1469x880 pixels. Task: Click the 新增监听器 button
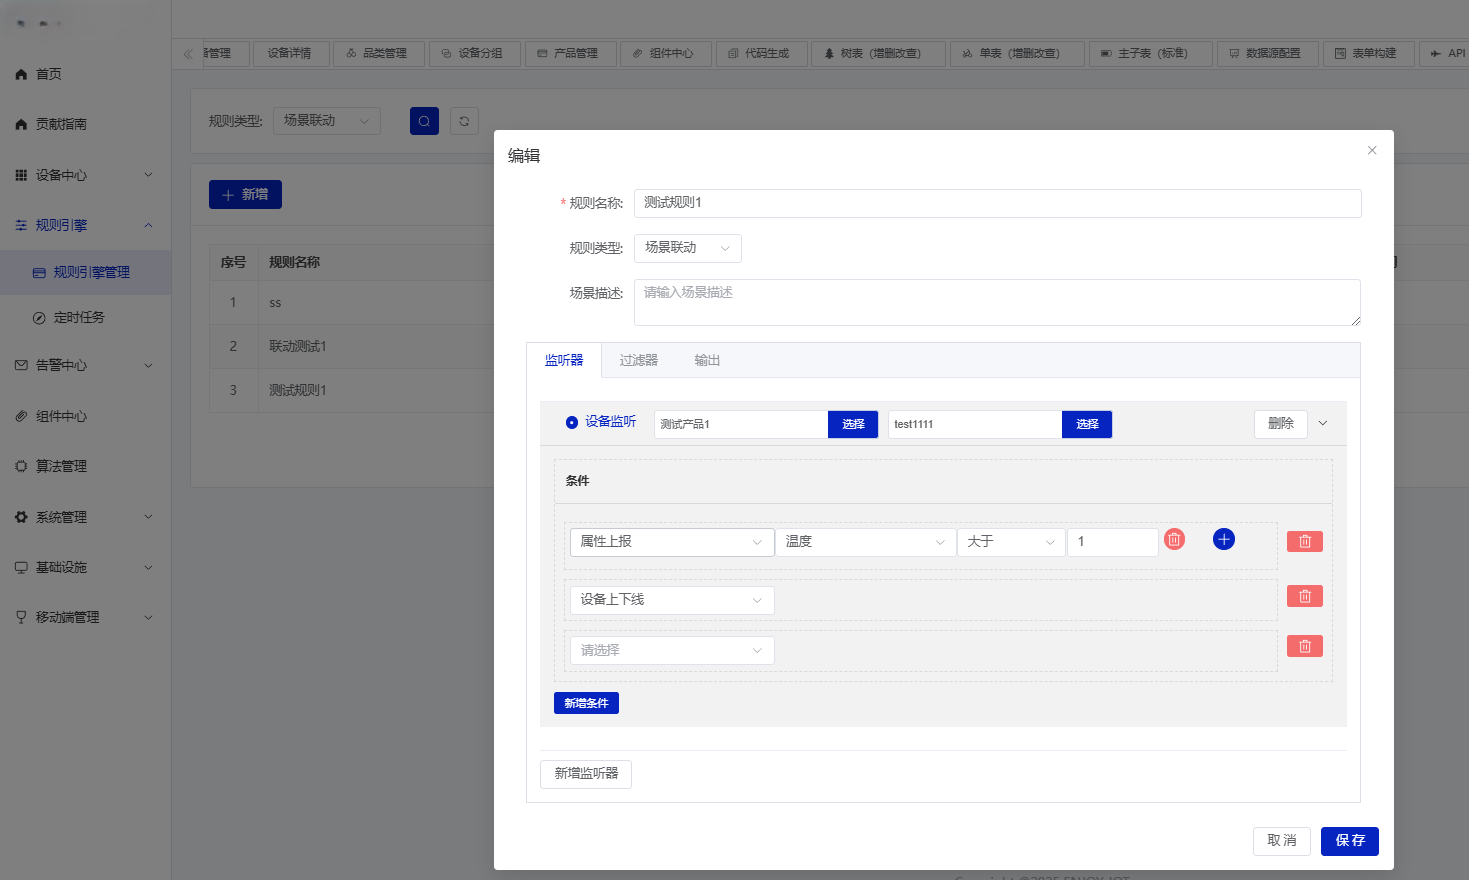point(586,774)
